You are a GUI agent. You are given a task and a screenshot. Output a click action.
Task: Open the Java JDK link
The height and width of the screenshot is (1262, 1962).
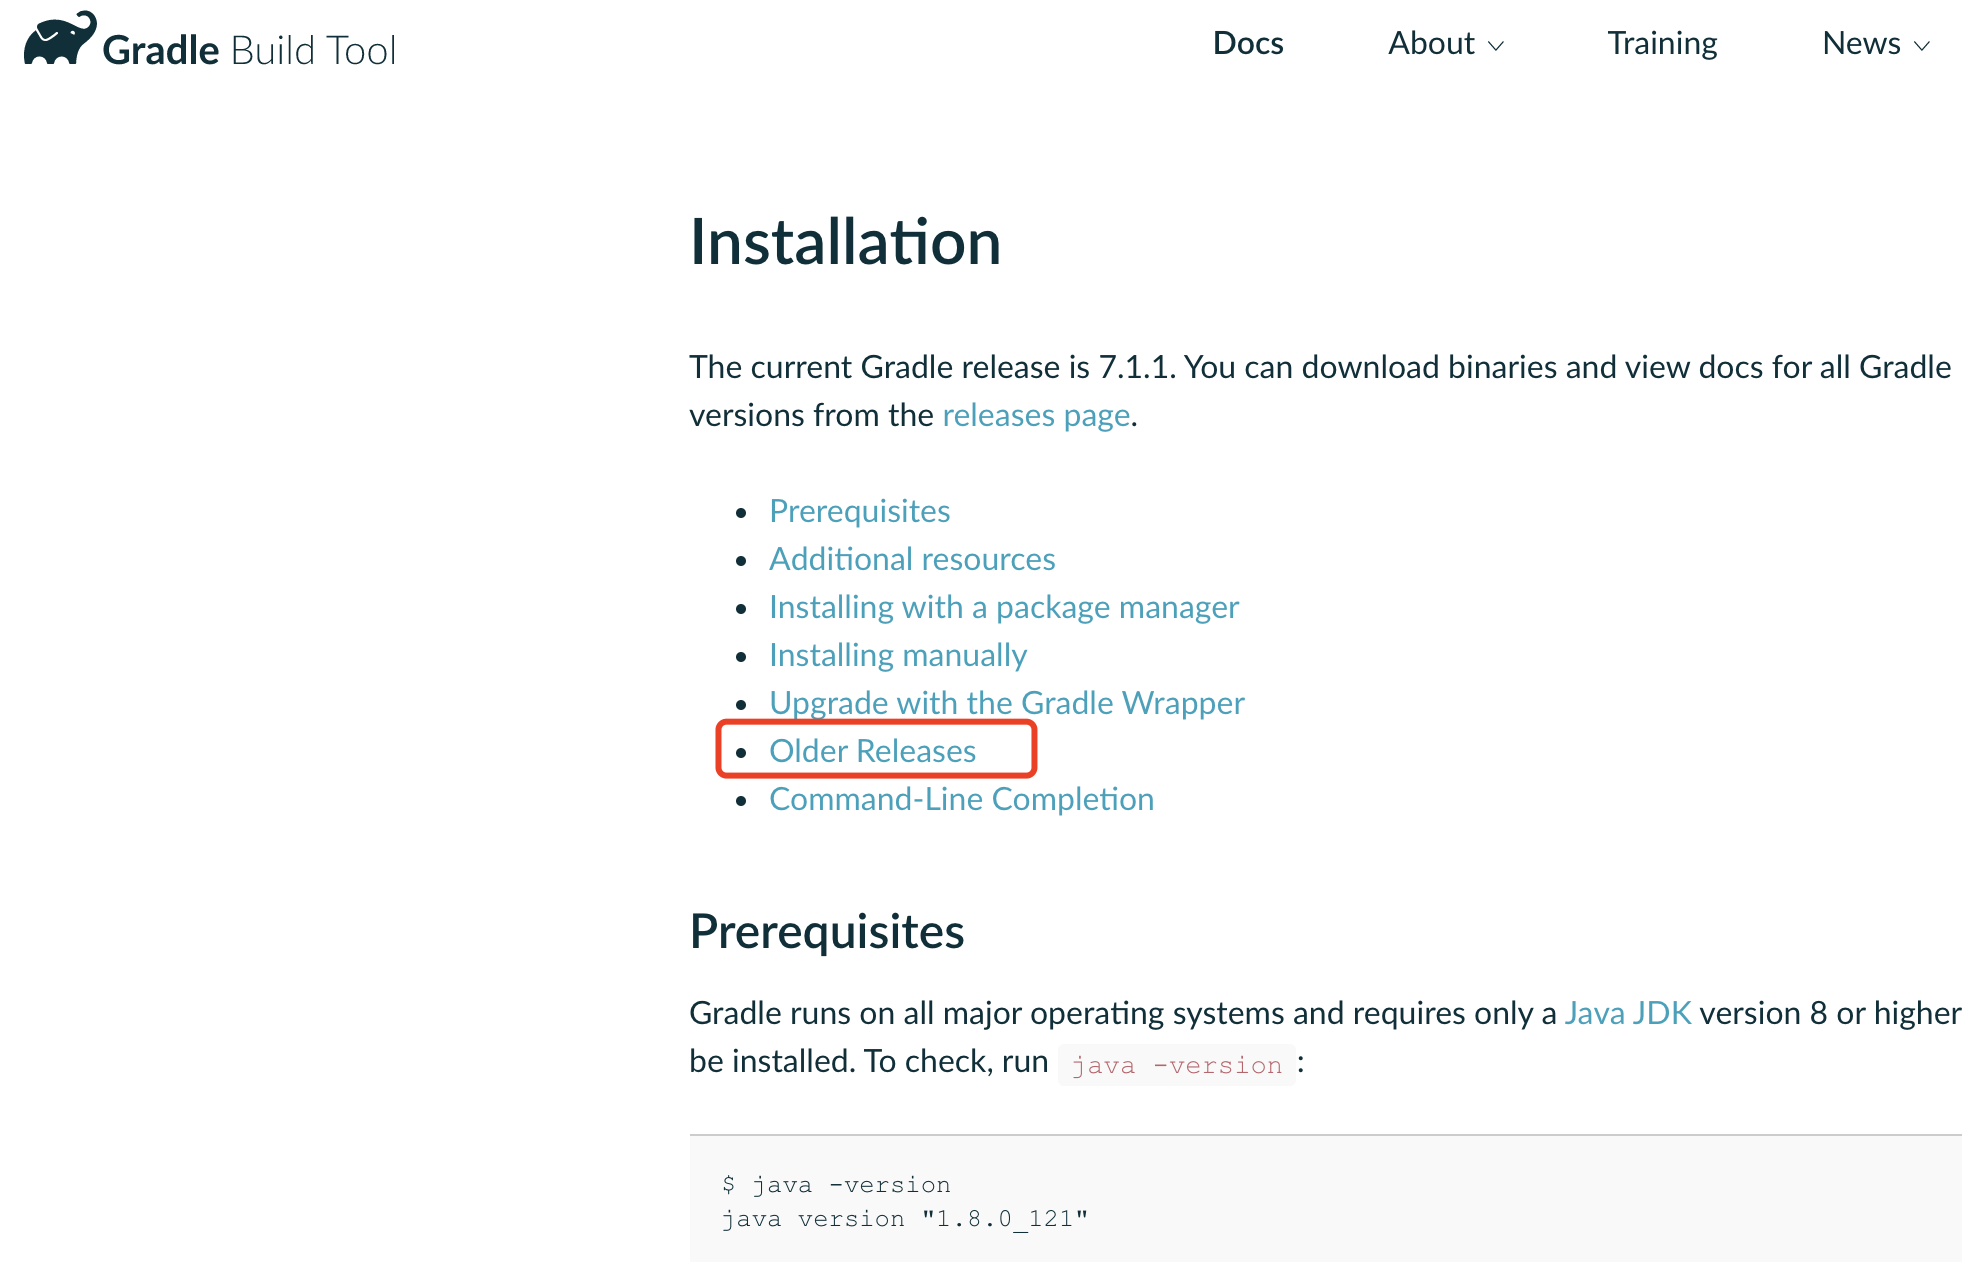pos(1627,1013)
